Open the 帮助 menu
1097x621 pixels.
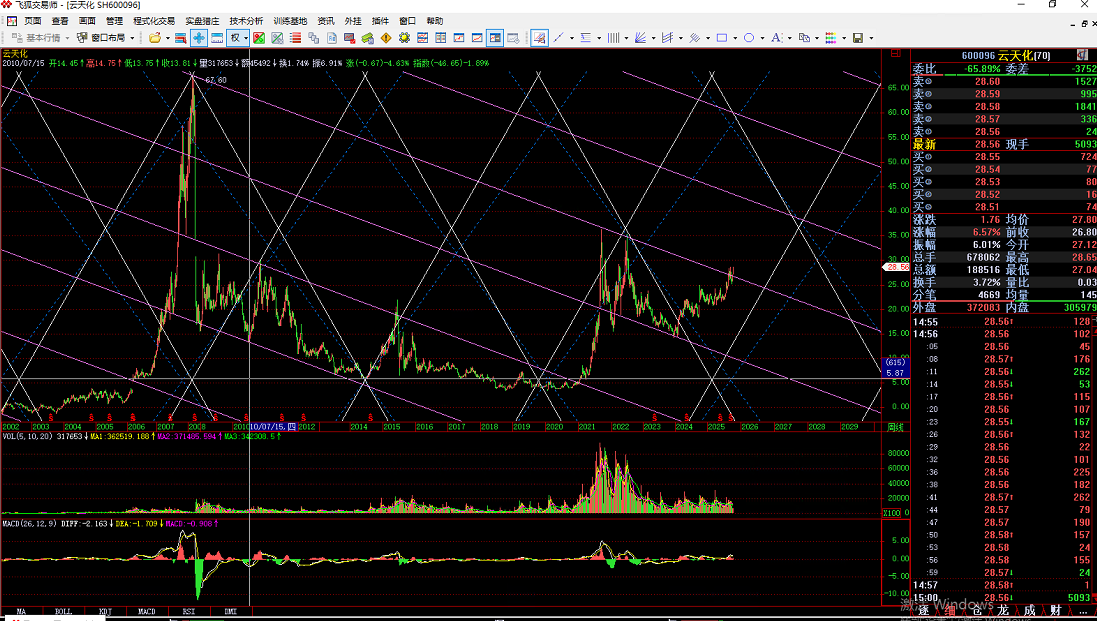434,21
